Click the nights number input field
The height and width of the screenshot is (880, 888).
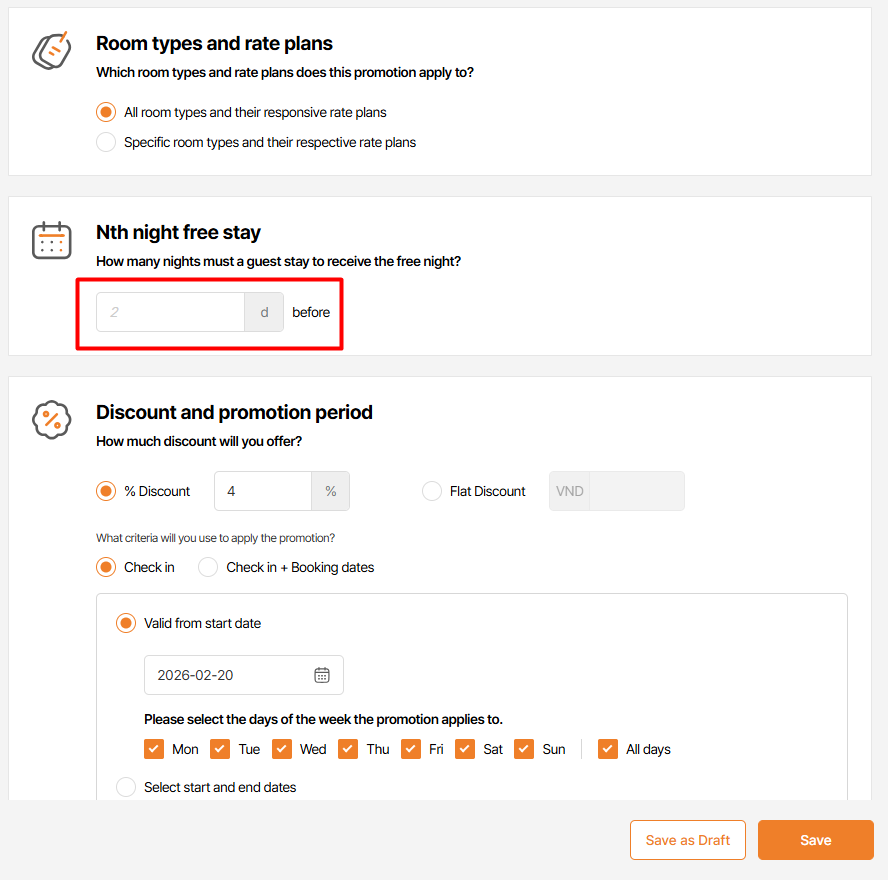(x=170, y=312)
